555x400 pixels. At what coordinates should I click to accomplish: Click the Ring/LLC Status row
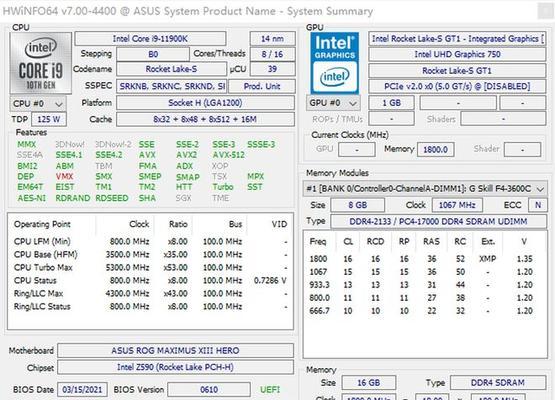[150, 307]
